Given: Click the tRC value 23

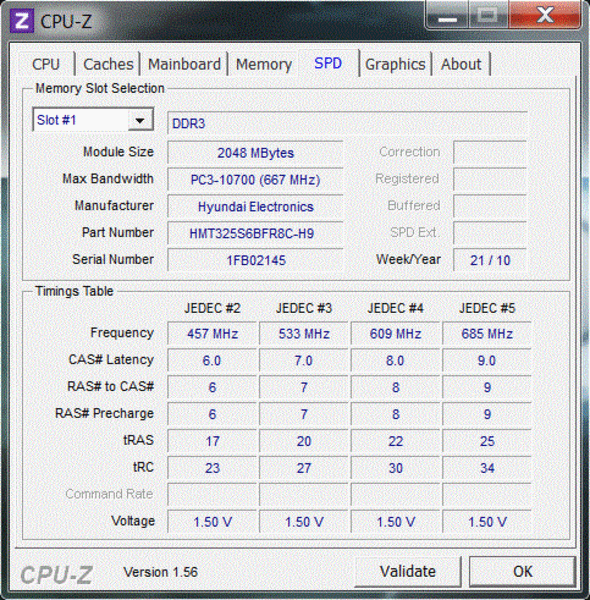Looking at the screenshot, I should tap(212, 468).
